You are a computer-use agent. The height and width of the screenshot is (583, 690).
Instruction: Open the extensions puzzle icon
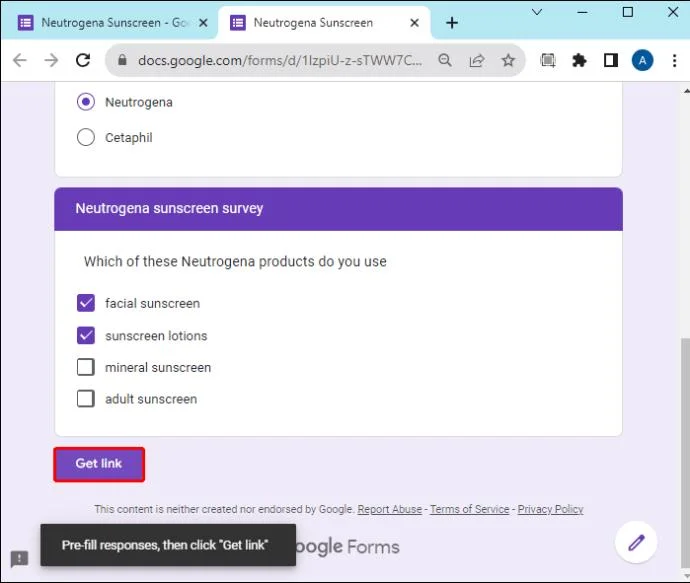point(579,60)
